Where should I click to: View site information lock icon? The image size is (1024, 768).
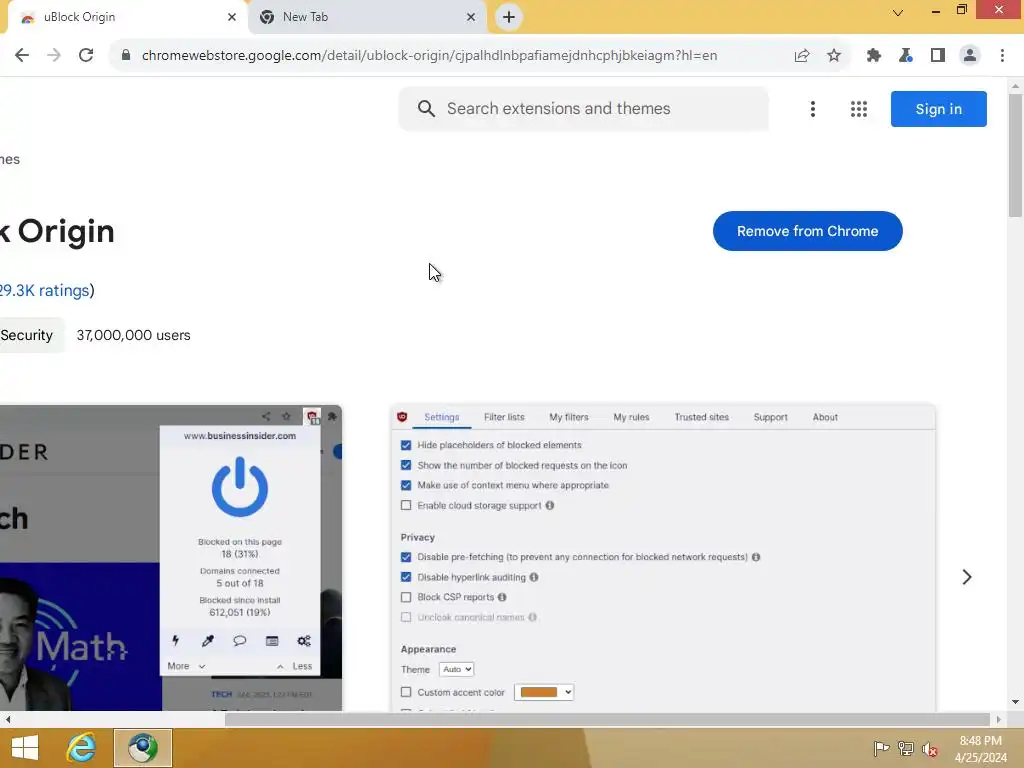126,56
